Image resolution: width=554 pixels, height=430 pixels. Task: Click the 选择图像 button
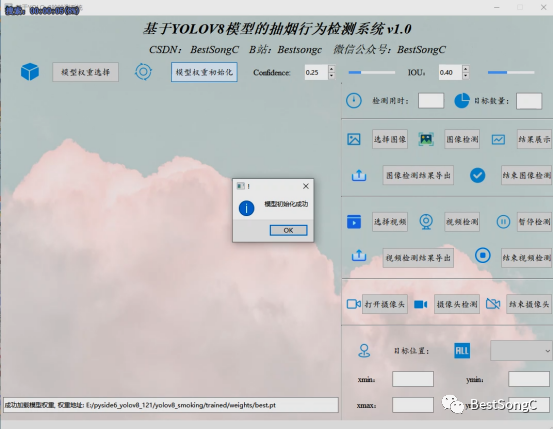coord(390,139)
